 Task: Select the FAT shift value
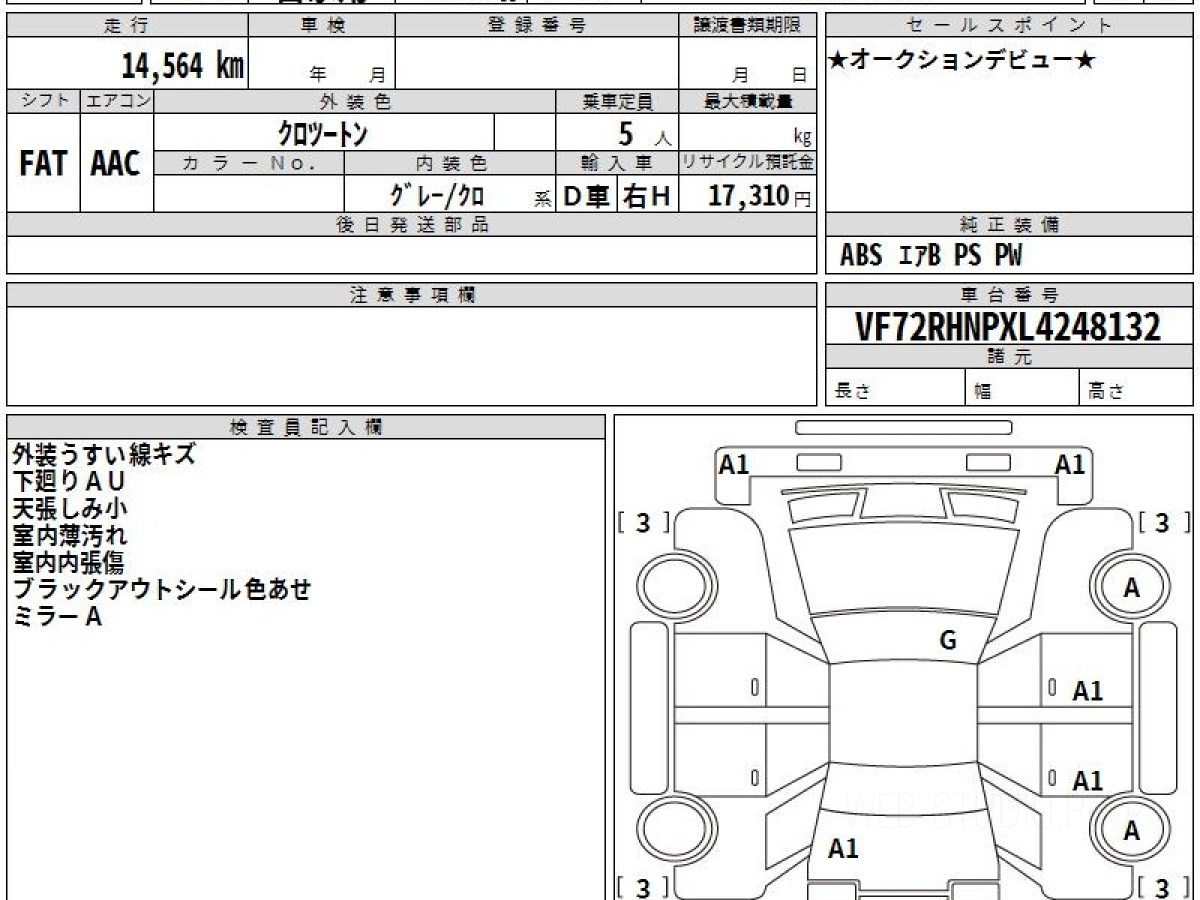coord(43,163)
